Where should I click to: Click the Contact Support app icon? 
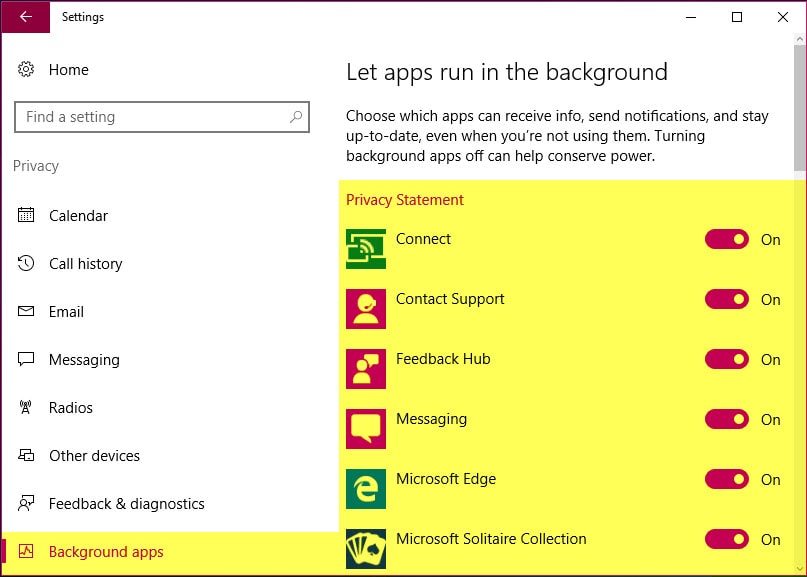366,309
